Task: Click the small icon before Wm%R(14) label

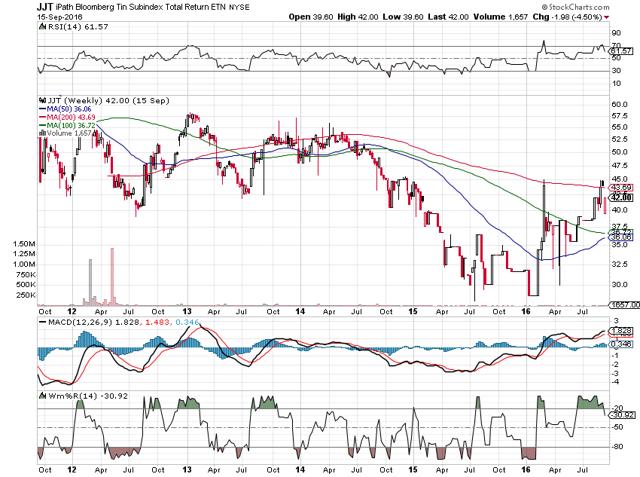Action: 42,396
